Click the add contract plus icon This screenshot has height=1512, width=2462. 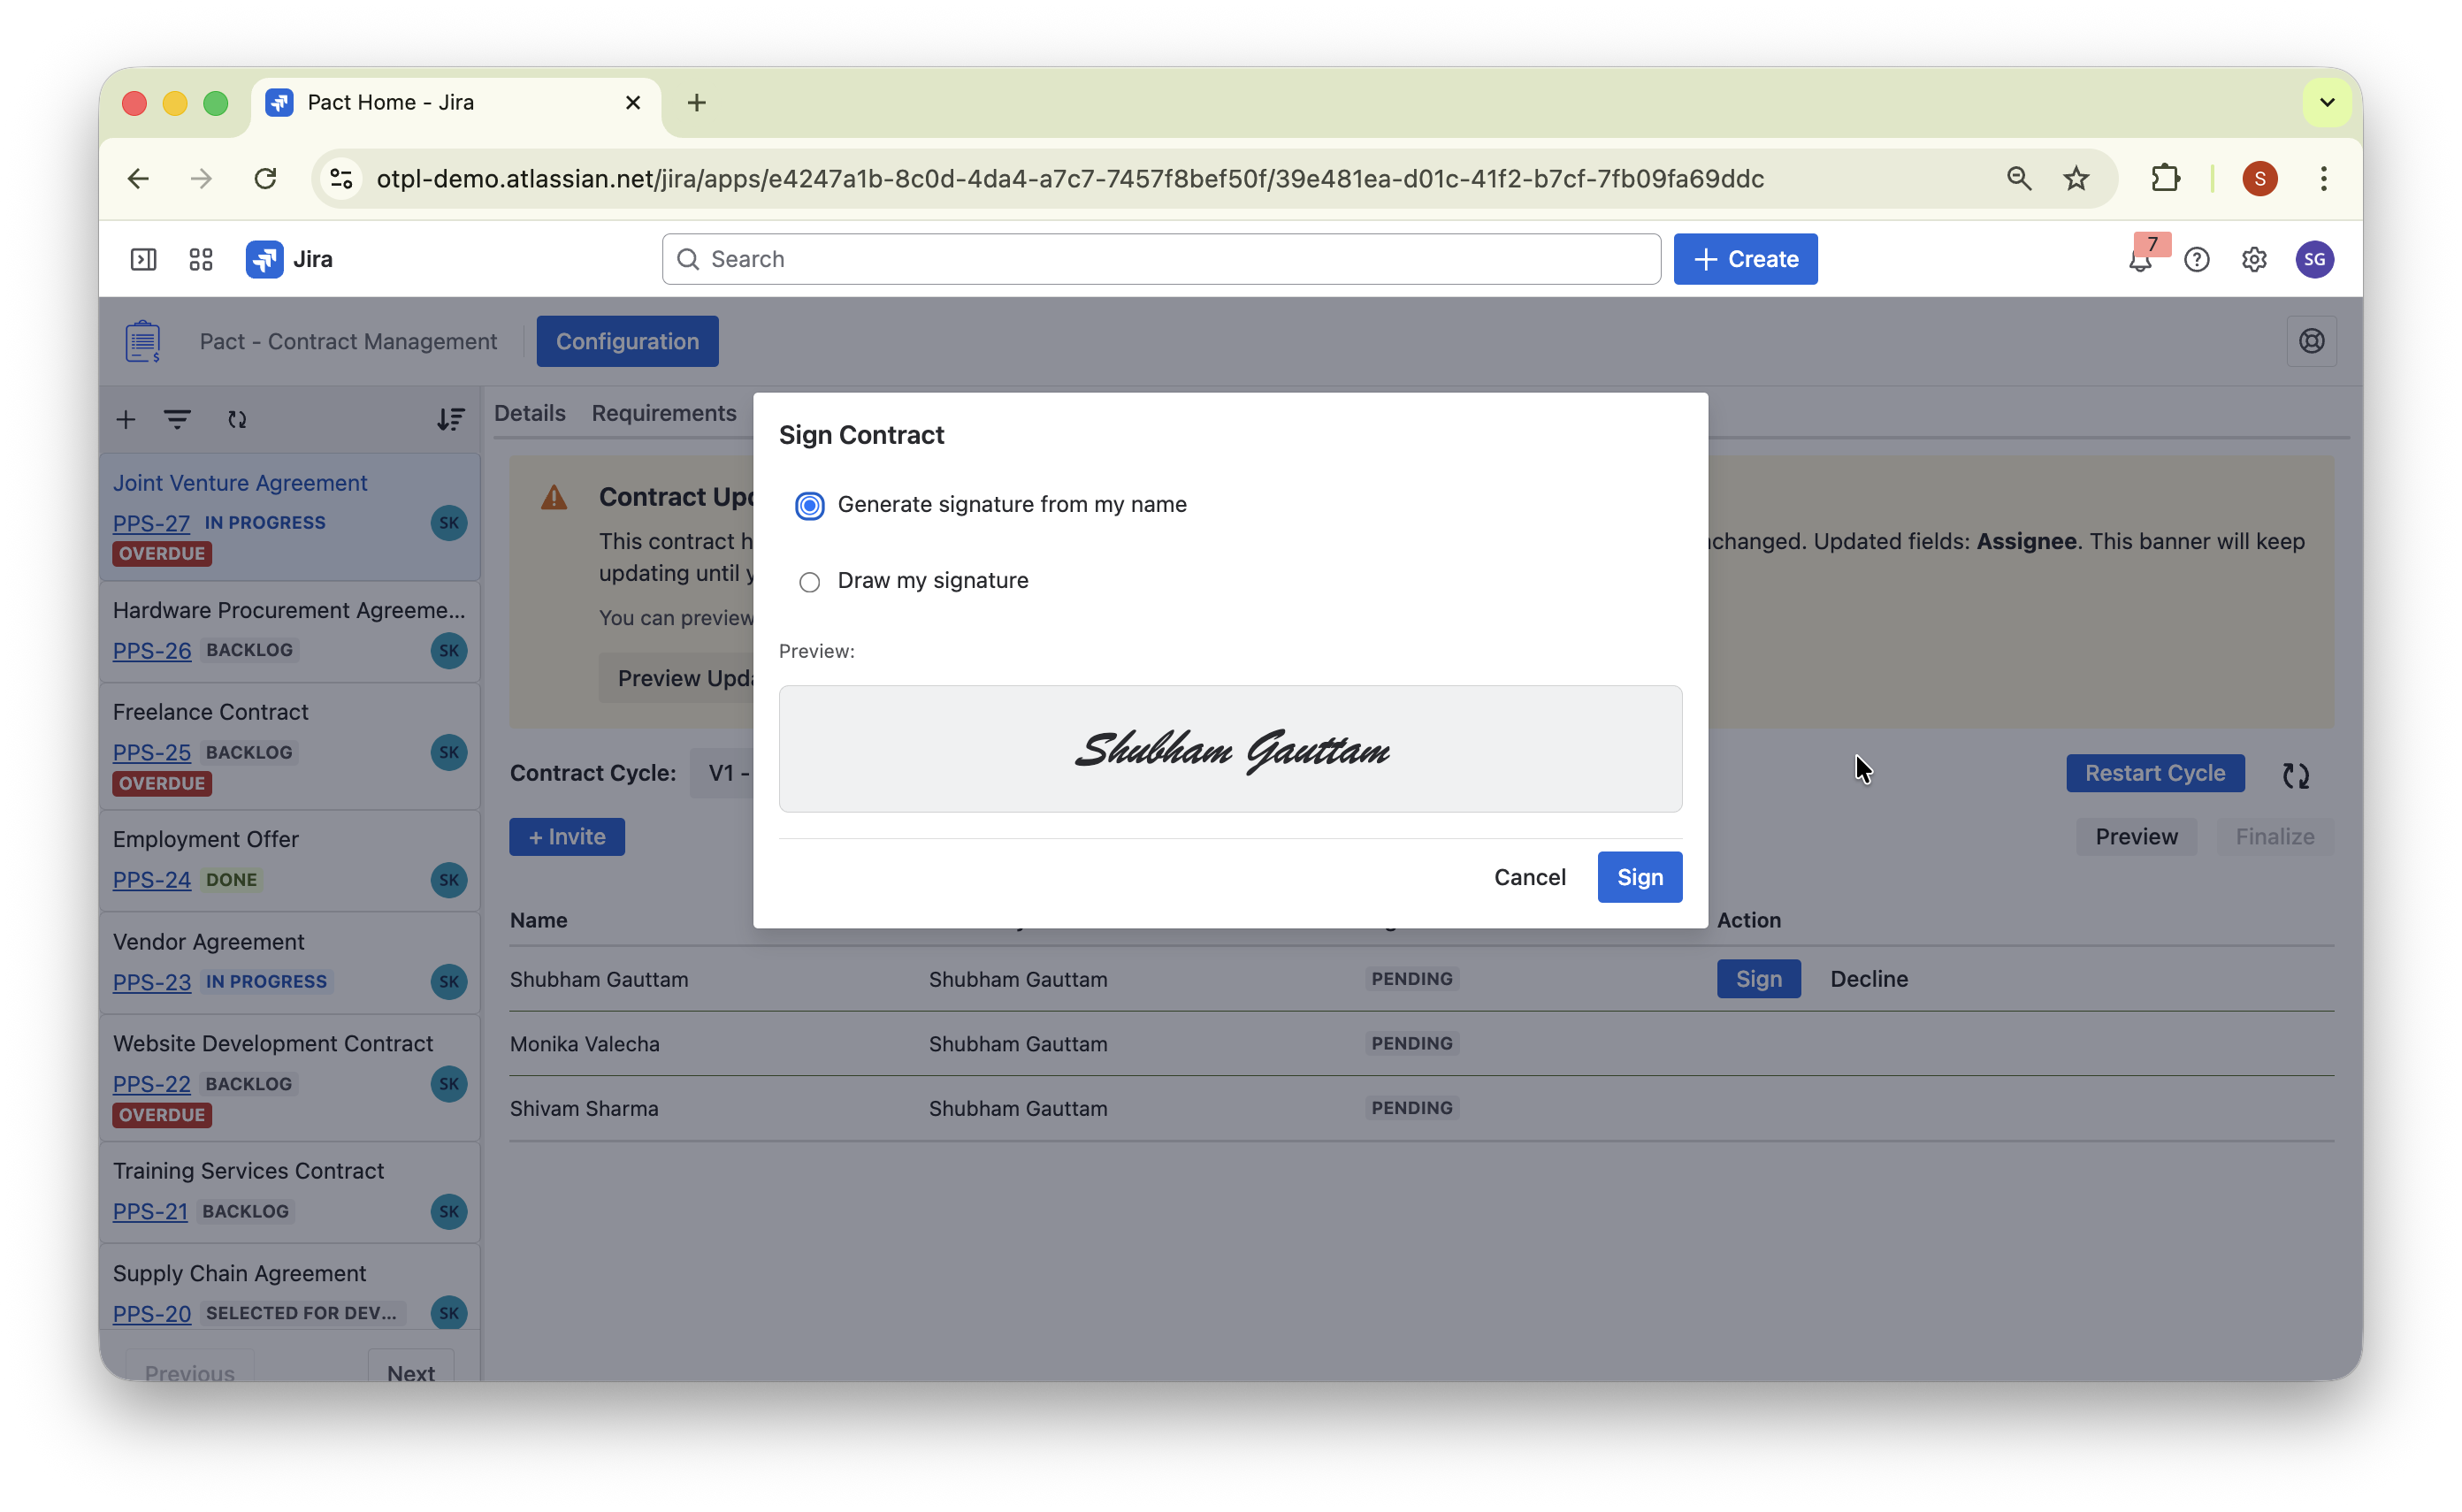pos(126,420)
